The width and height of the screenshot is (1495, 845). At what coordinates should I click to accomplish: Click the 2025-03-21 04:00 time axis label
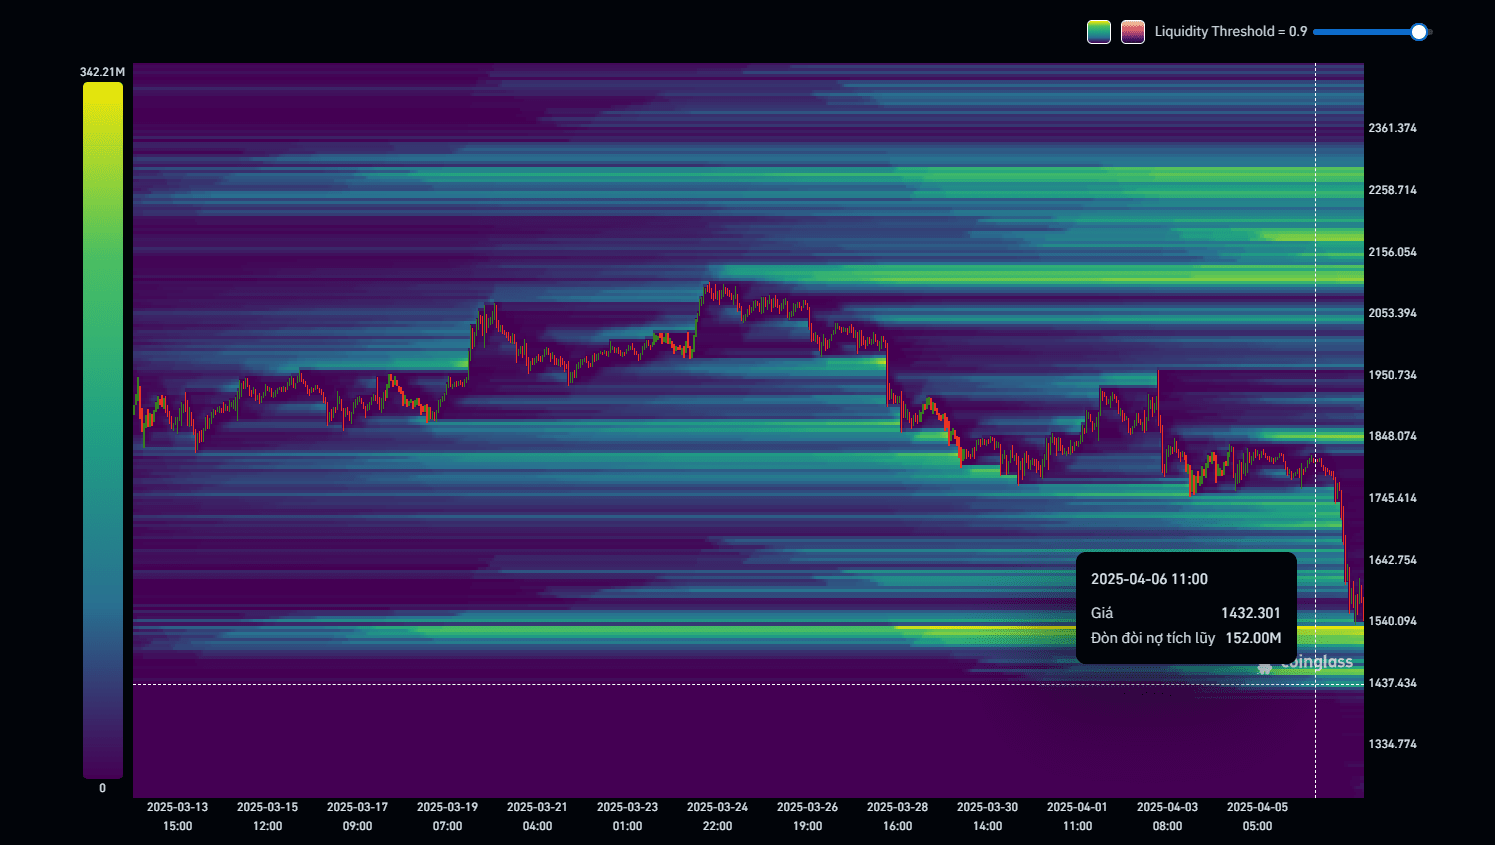coord(538,816)
